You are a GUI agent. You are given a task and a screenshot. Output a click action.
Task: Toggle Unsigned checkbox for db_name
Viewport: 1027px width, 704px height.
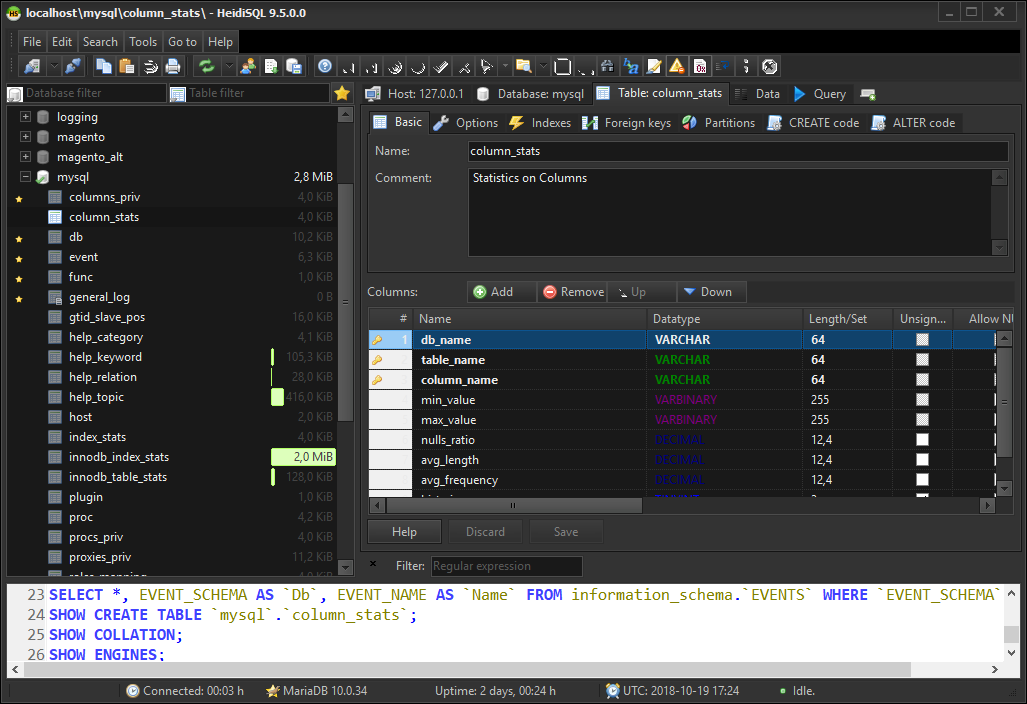[x=922, y=339]
